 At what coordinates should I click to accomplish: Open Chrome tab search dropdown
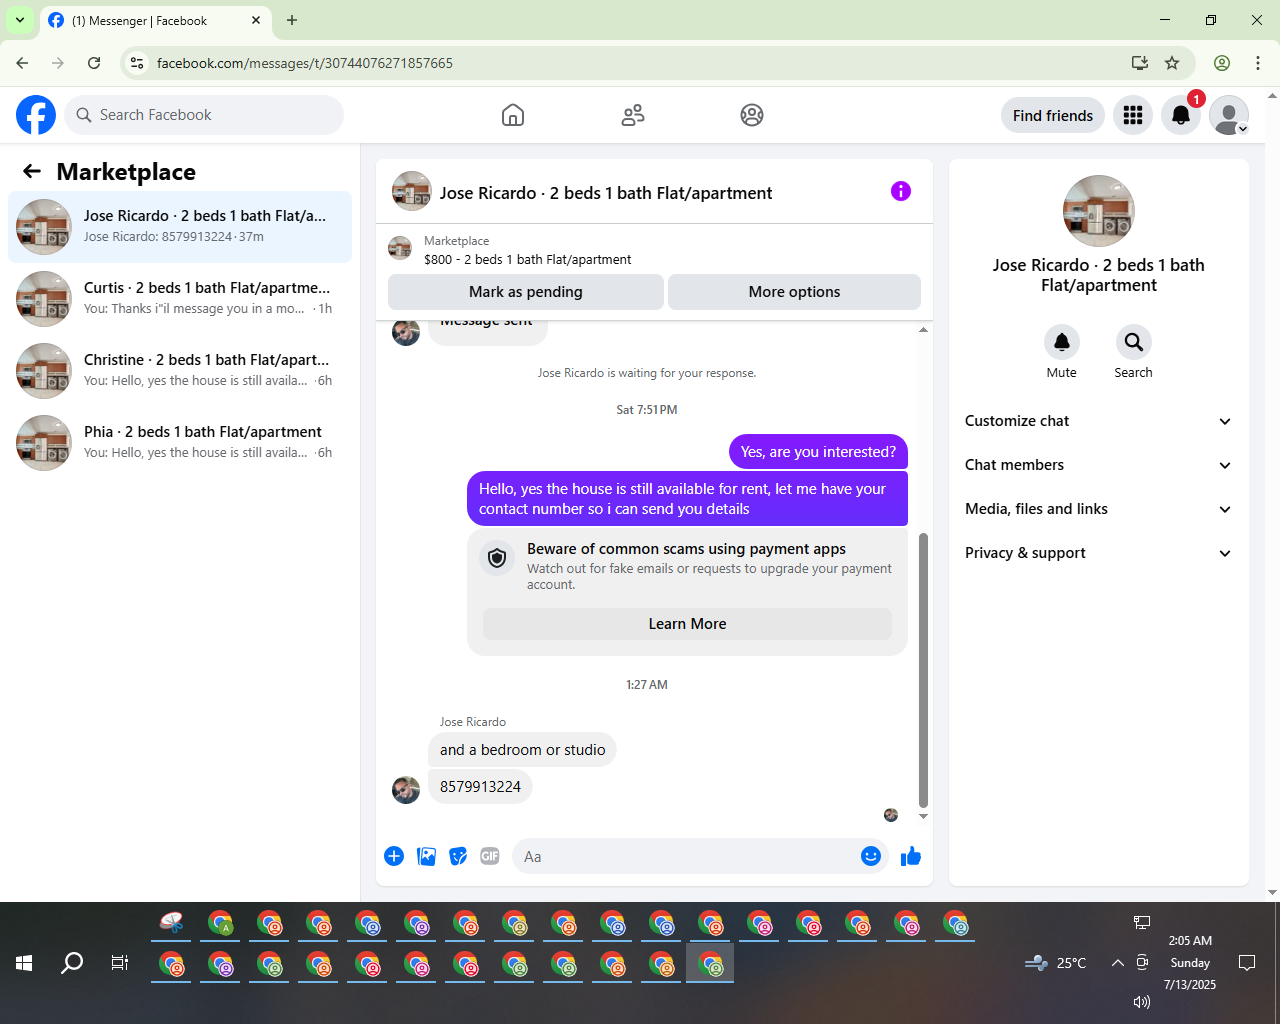tap(20, 20)
